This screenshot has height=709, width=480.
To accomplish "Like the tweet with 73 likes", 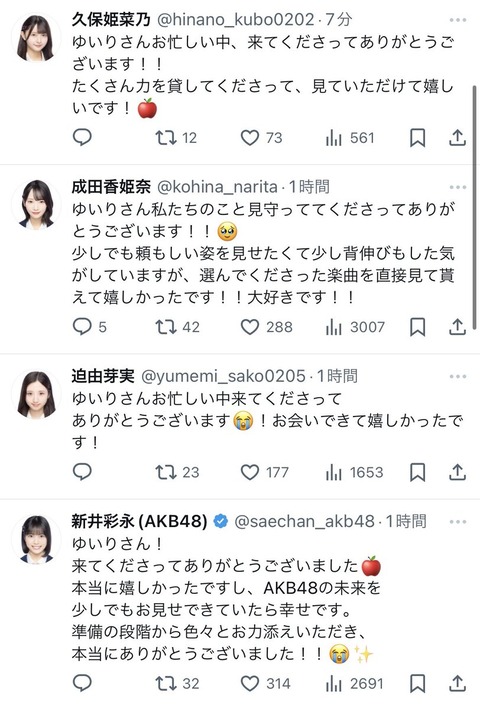I will (x=261, y=137).
